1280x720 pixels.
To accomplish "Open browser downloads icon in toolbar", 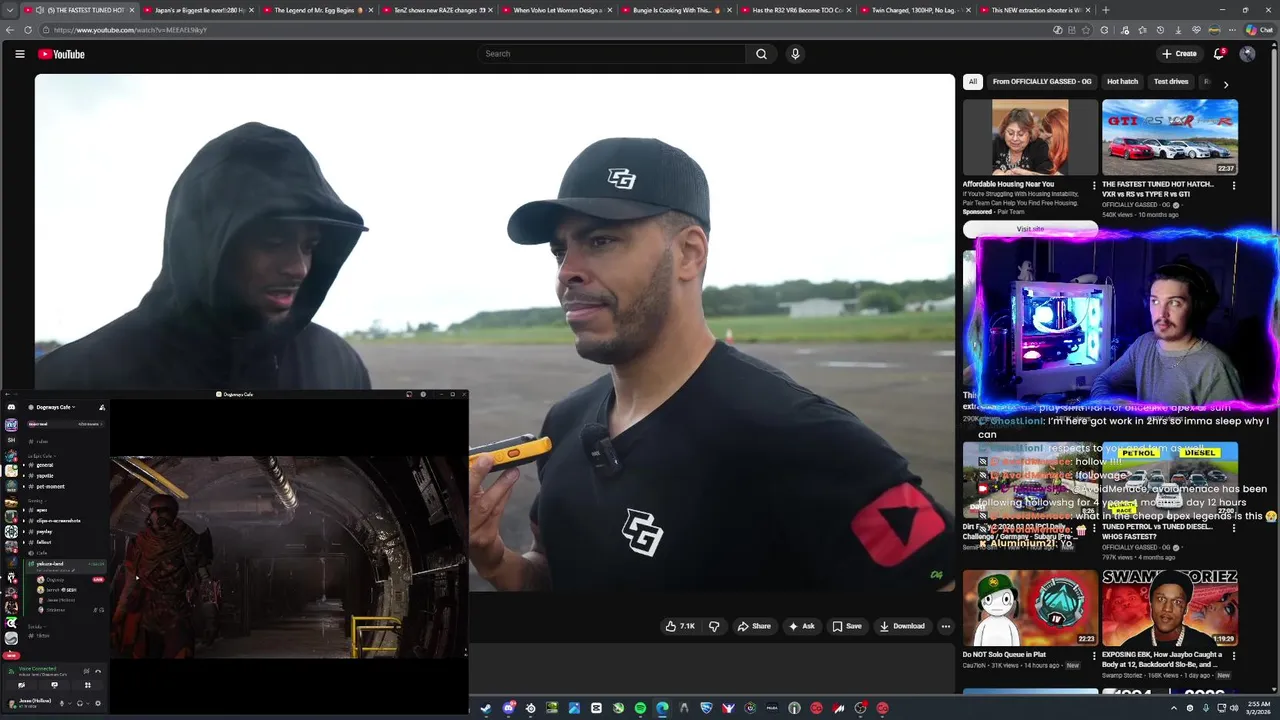I will (x=1178, y=30).
